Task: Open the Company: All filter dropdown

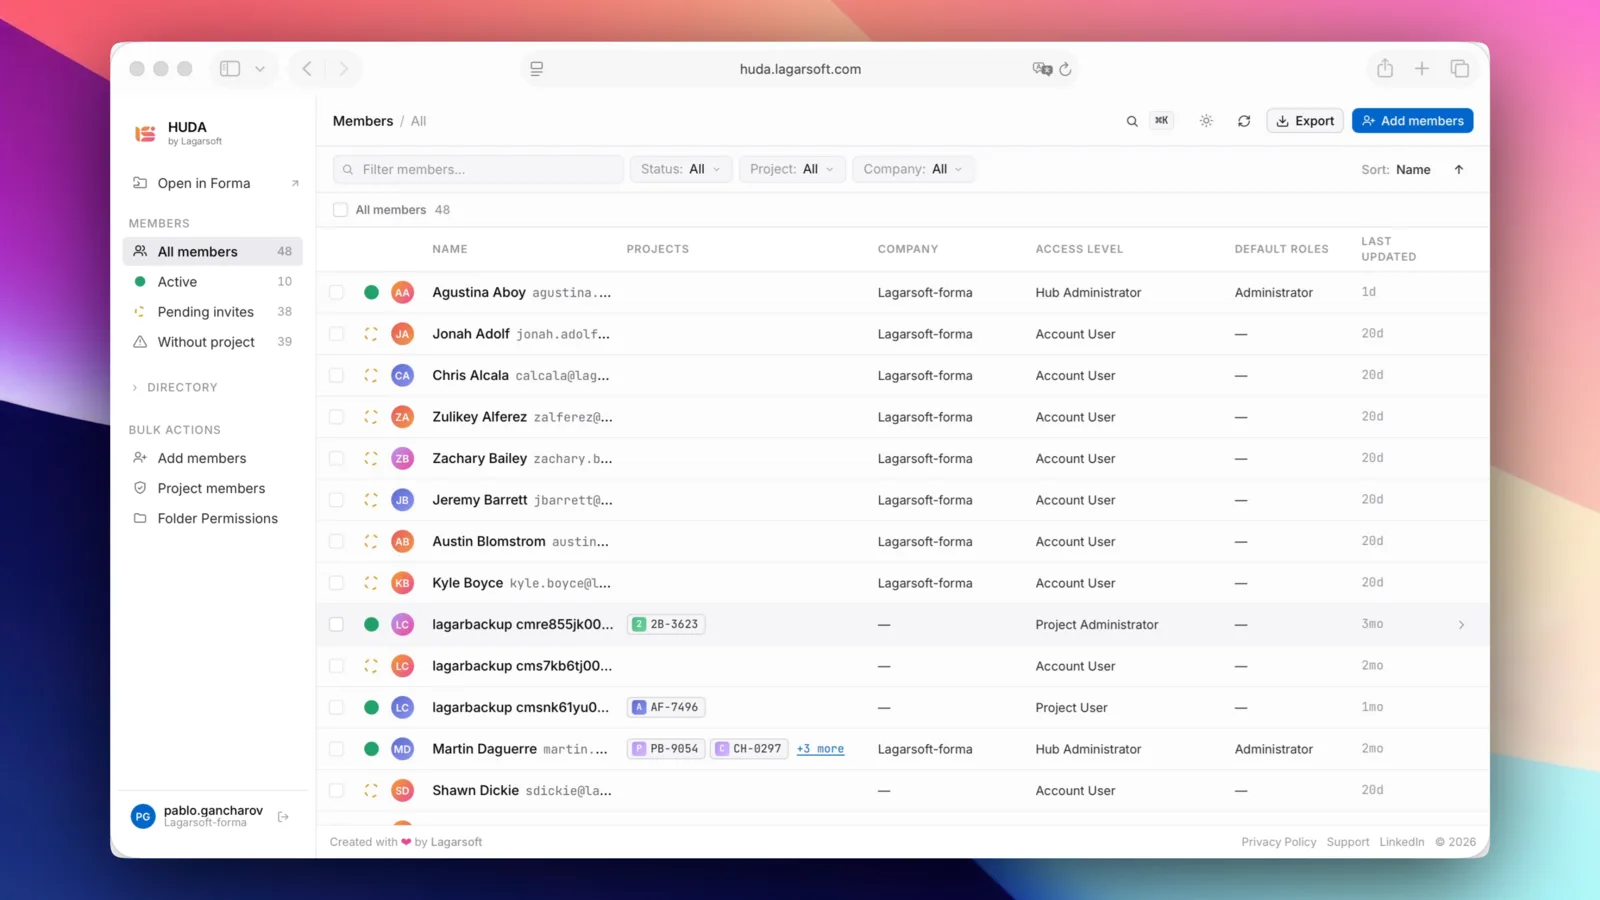Action: 913,170
